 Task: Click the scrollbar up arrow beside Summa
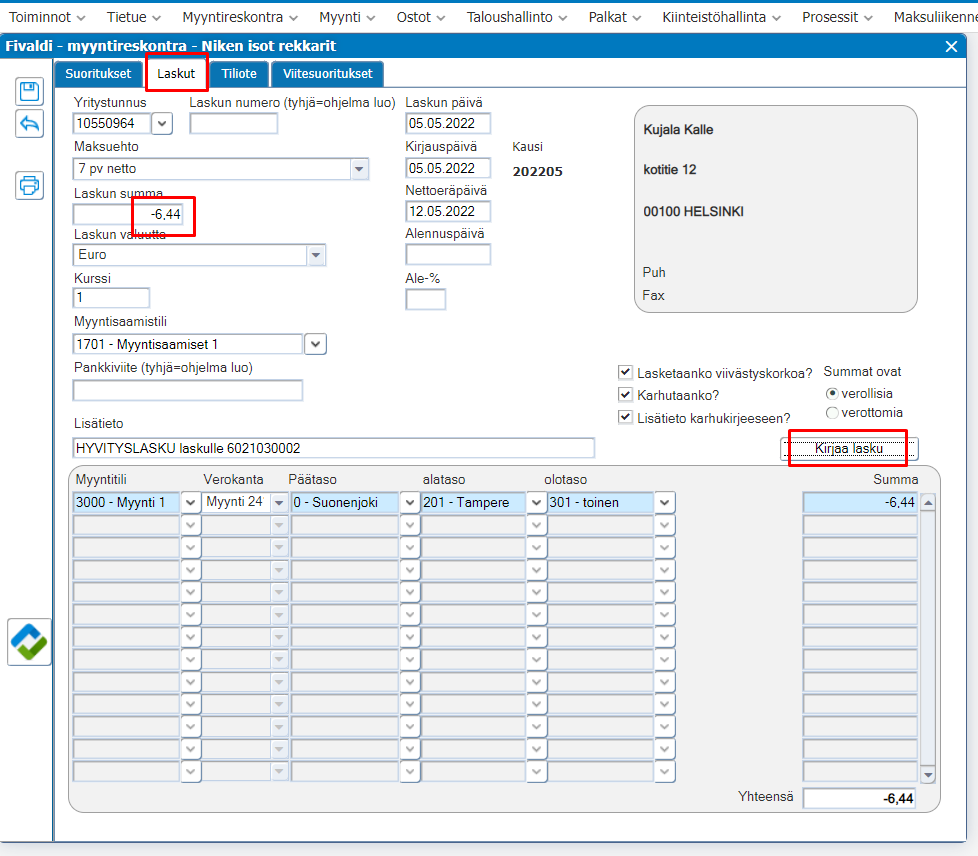928,502
